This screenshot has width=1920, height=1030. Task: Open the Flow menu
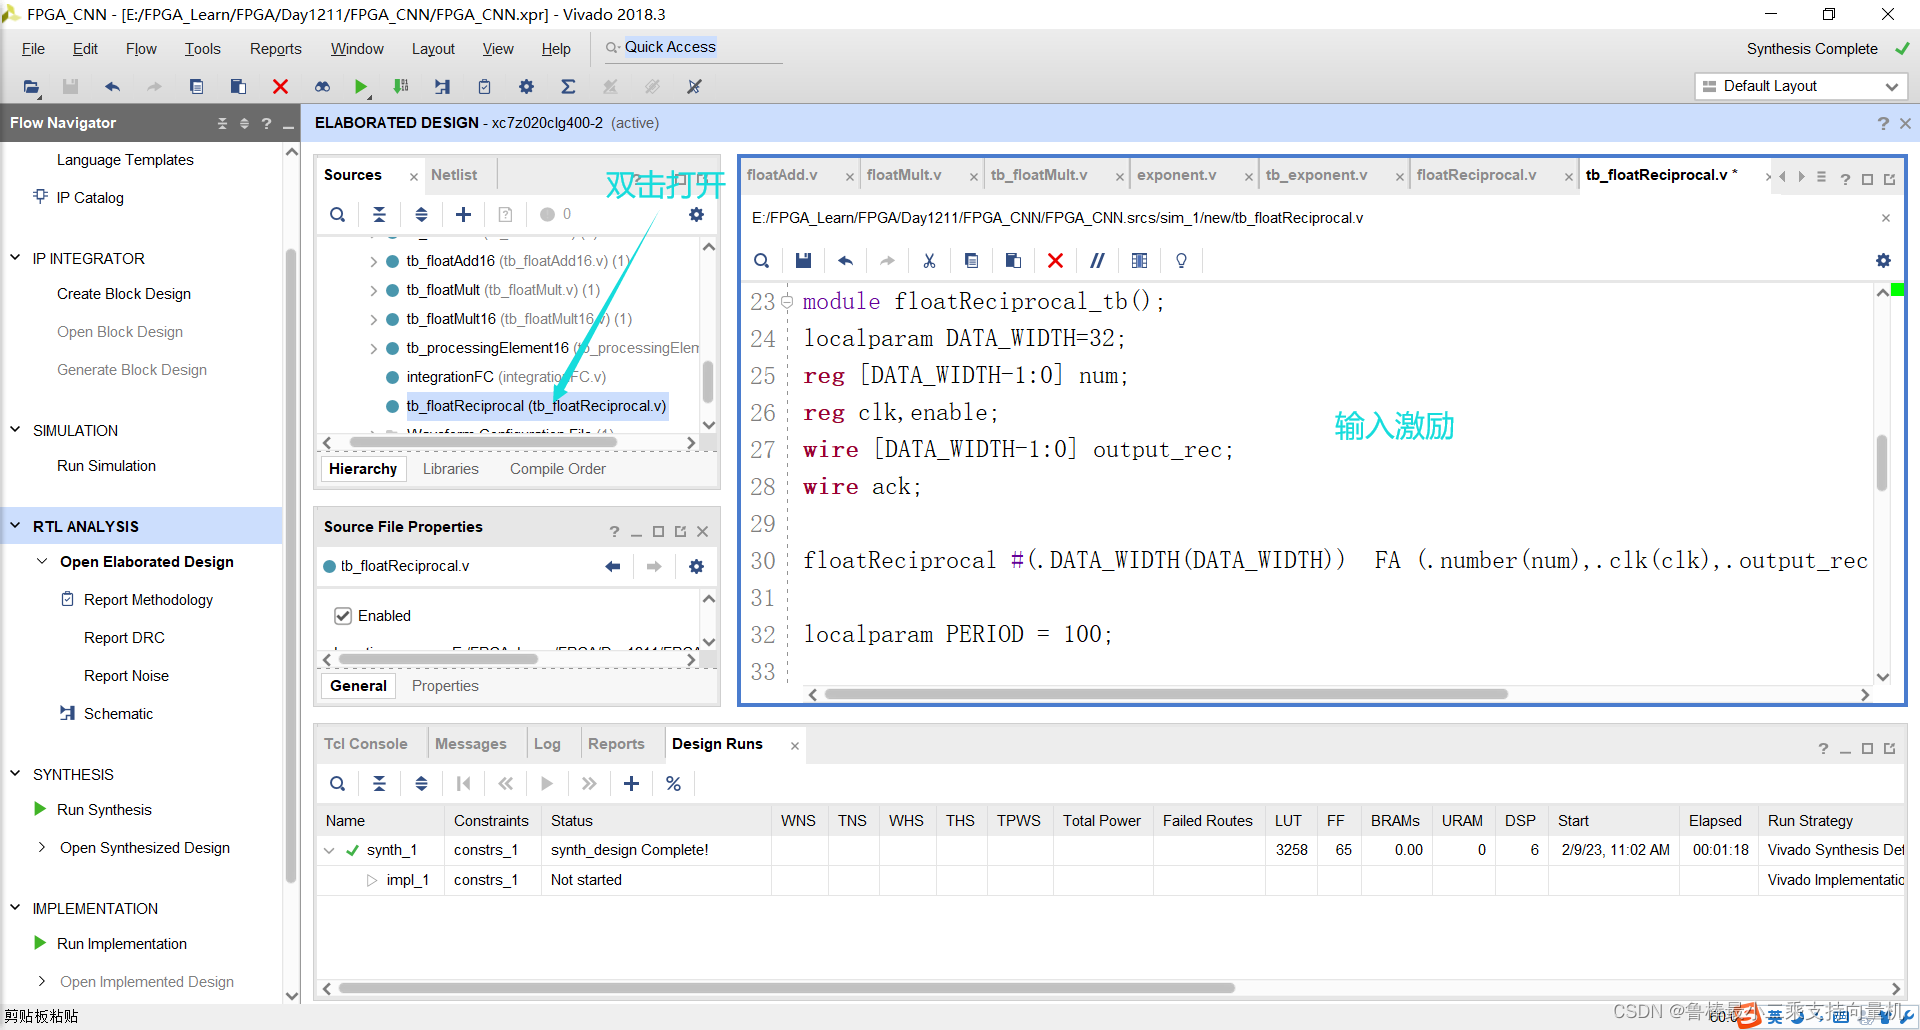click(x=141, y=48)
